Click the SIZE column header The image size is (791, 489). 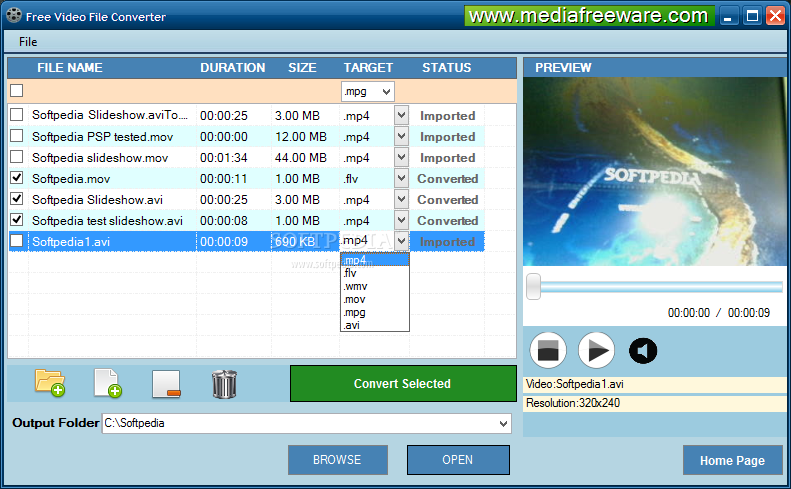pos(302,68)
